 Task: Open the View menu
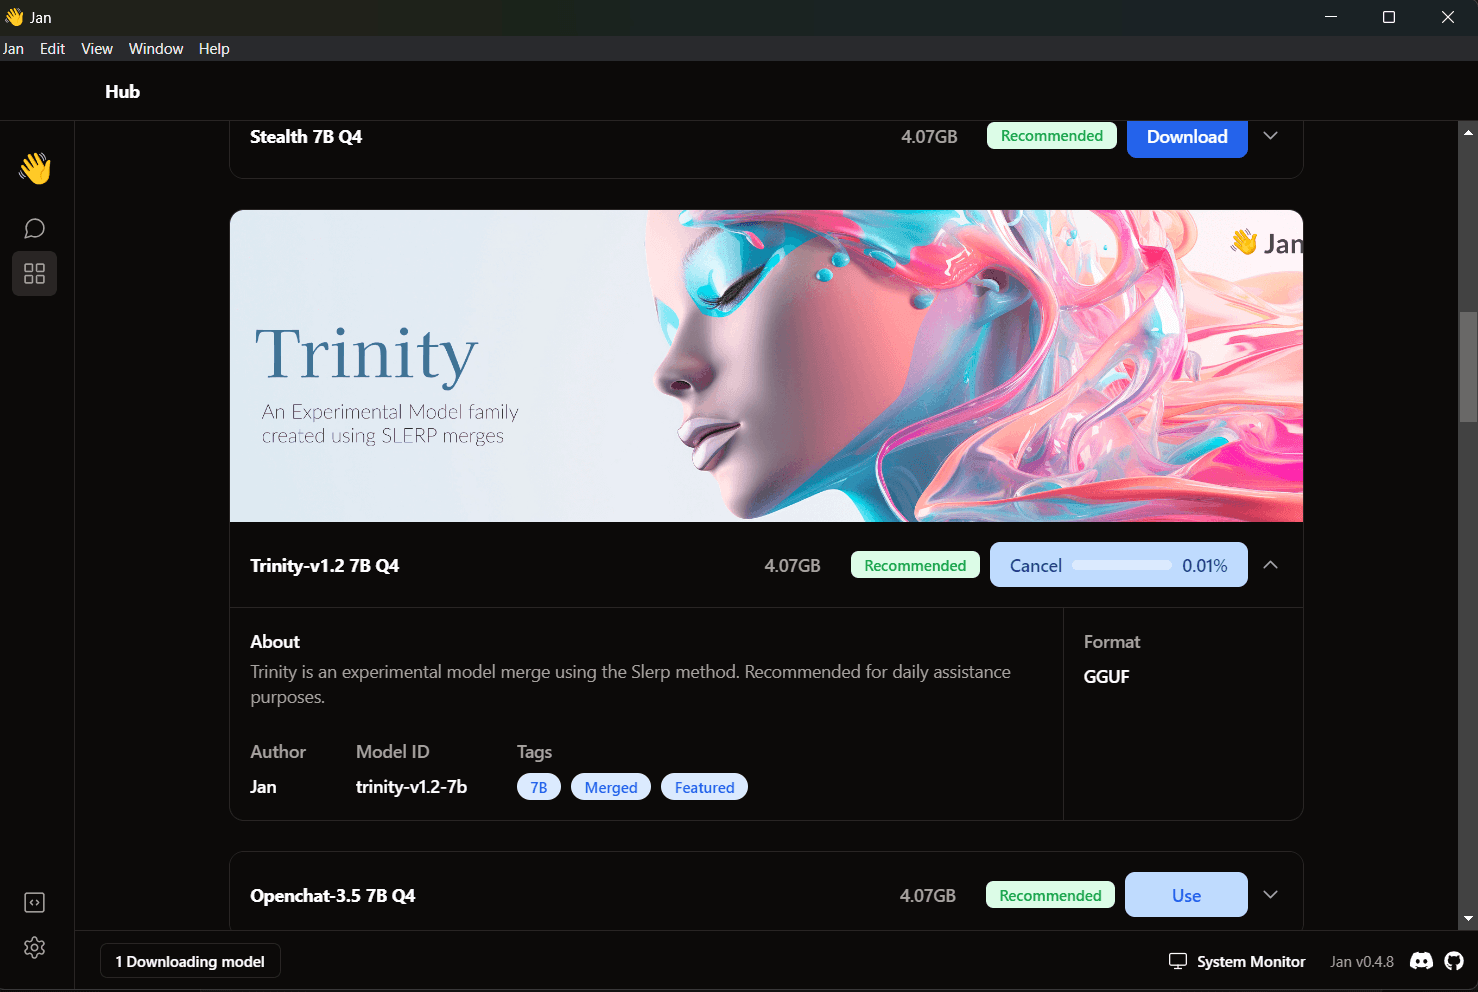97,49
